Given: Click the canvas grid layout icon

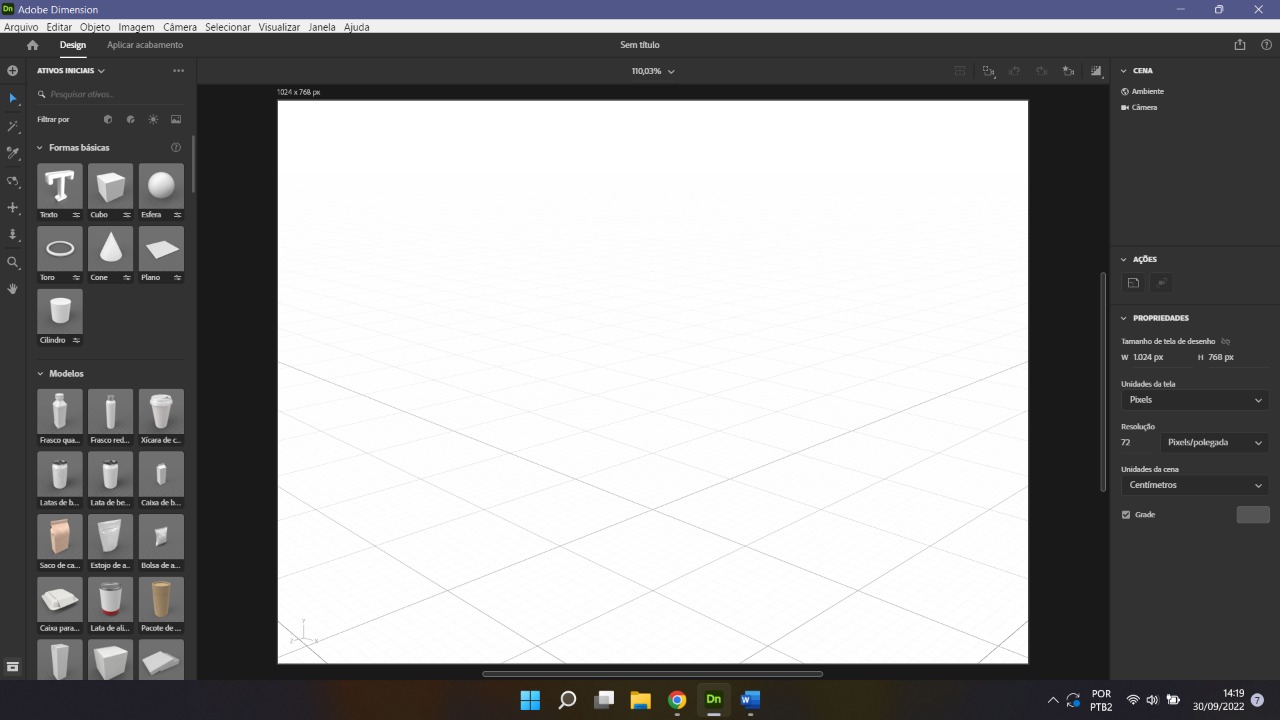Looking at the screenshot, I should pos(960,71).
